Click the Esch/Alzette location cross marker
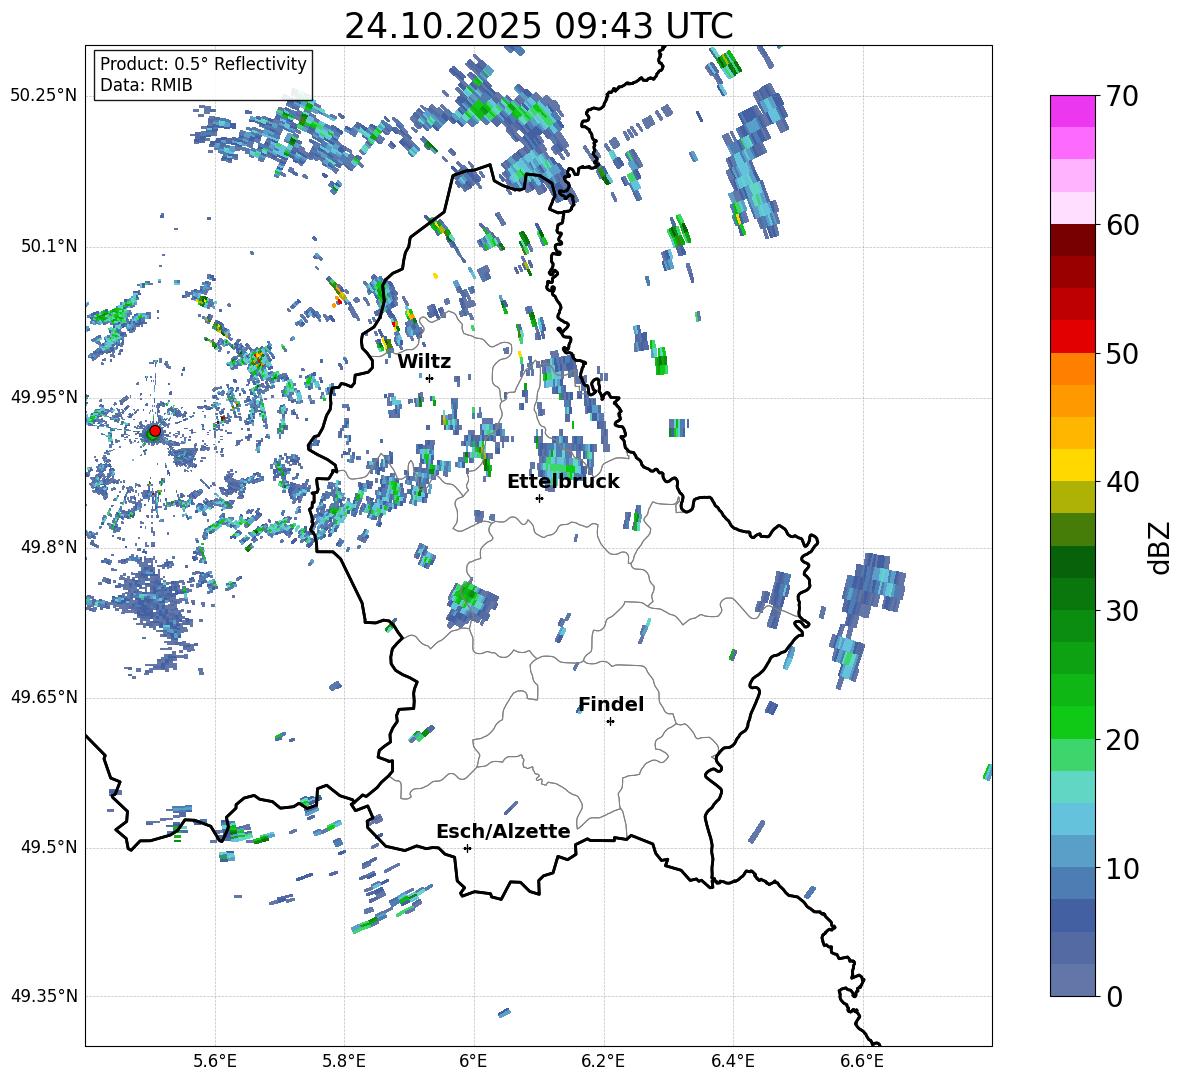 click(467, 848)
